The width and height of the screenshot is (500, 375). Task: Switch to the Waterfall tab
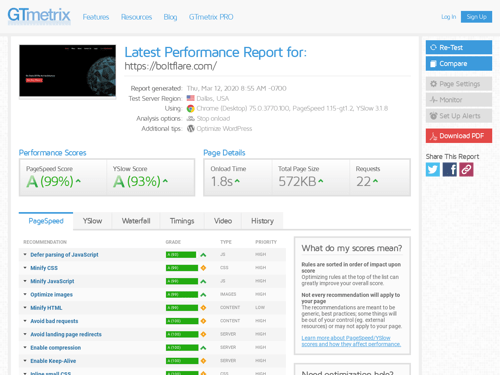(136, 221)
